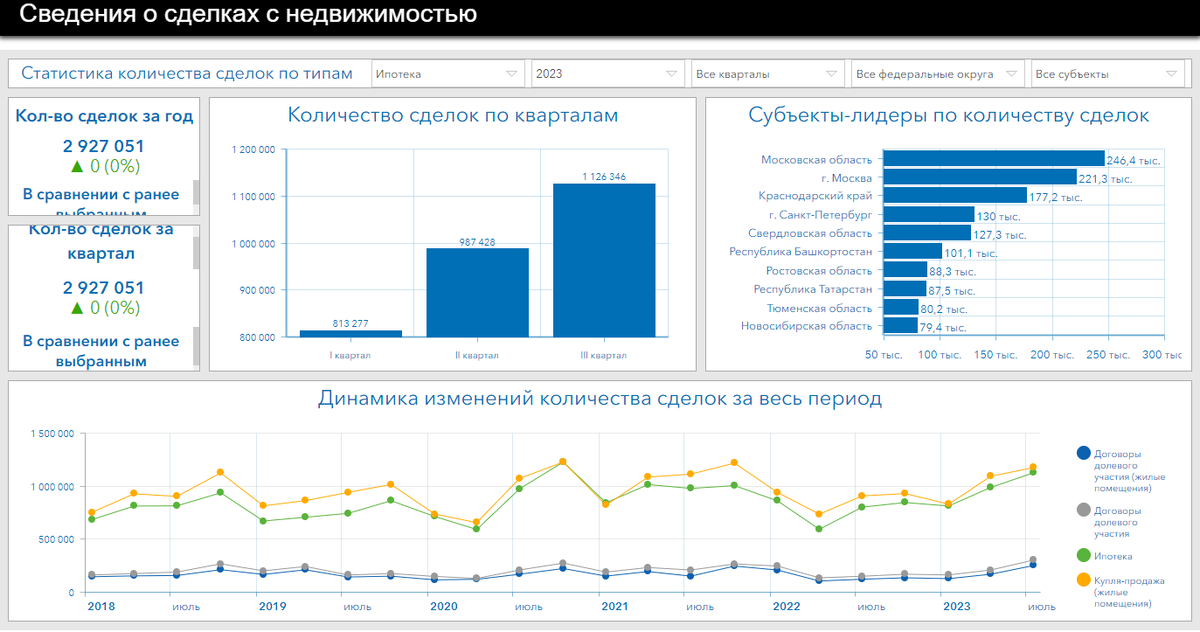The height and width of the screenshot is (632, 1200).
Task: Click the orange Купля-продажа legend marker
Action: click(x=1083, y=579)
